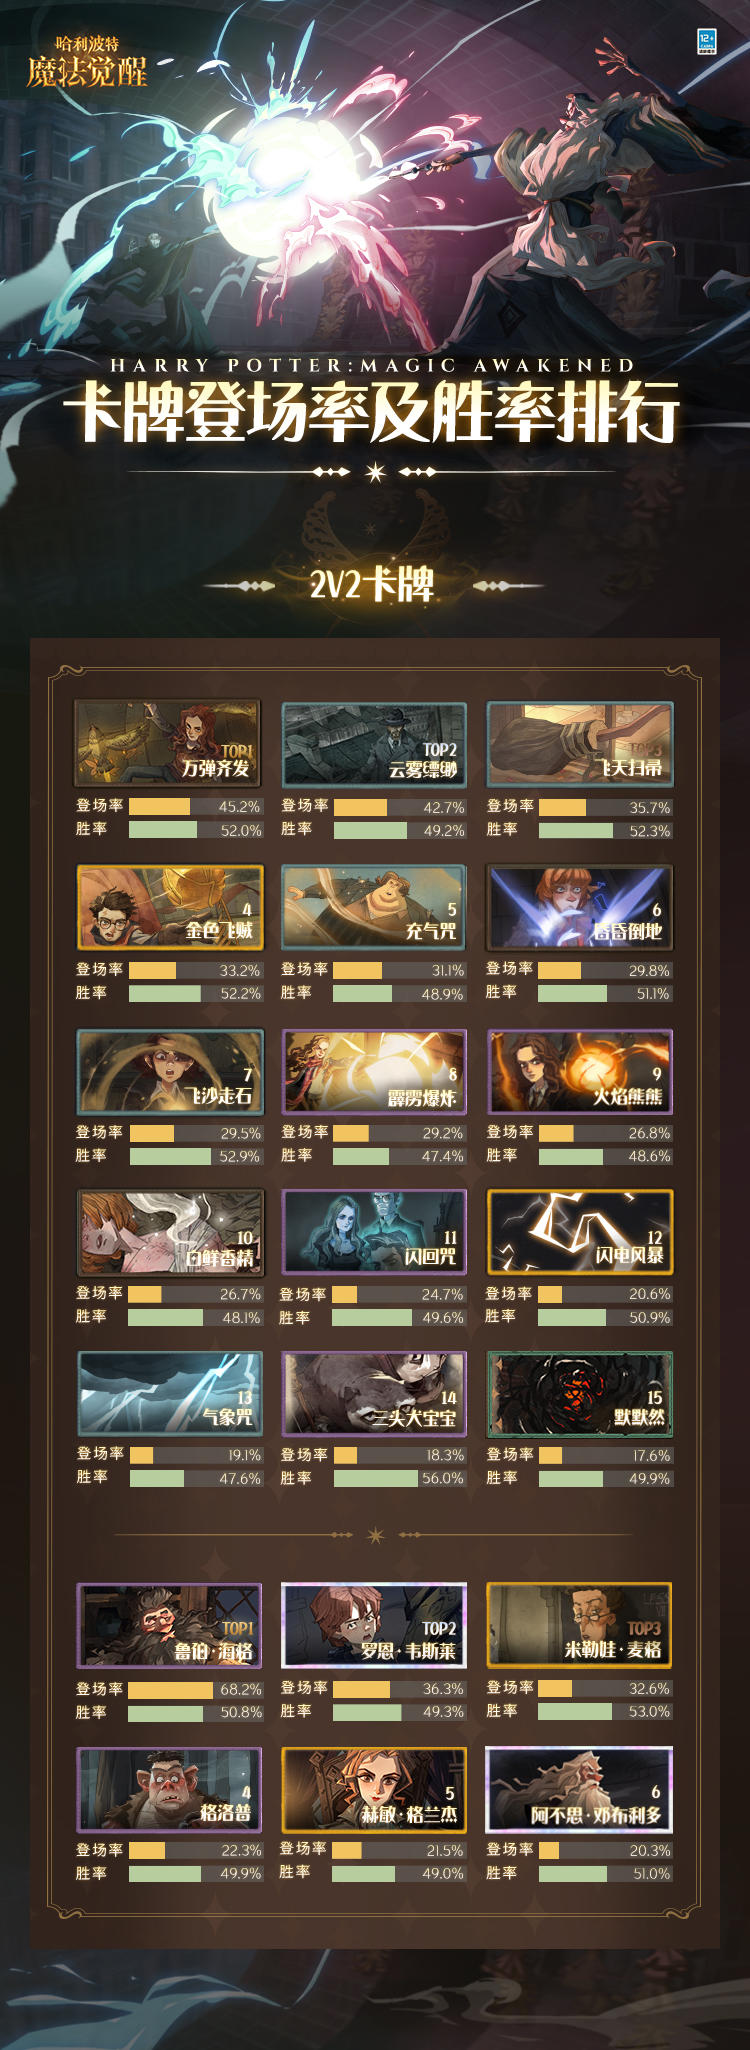Click the 卡牌登场率及胜率排行 title text
This screenshot has height=2050, width=750.
[x=372, y=411]
